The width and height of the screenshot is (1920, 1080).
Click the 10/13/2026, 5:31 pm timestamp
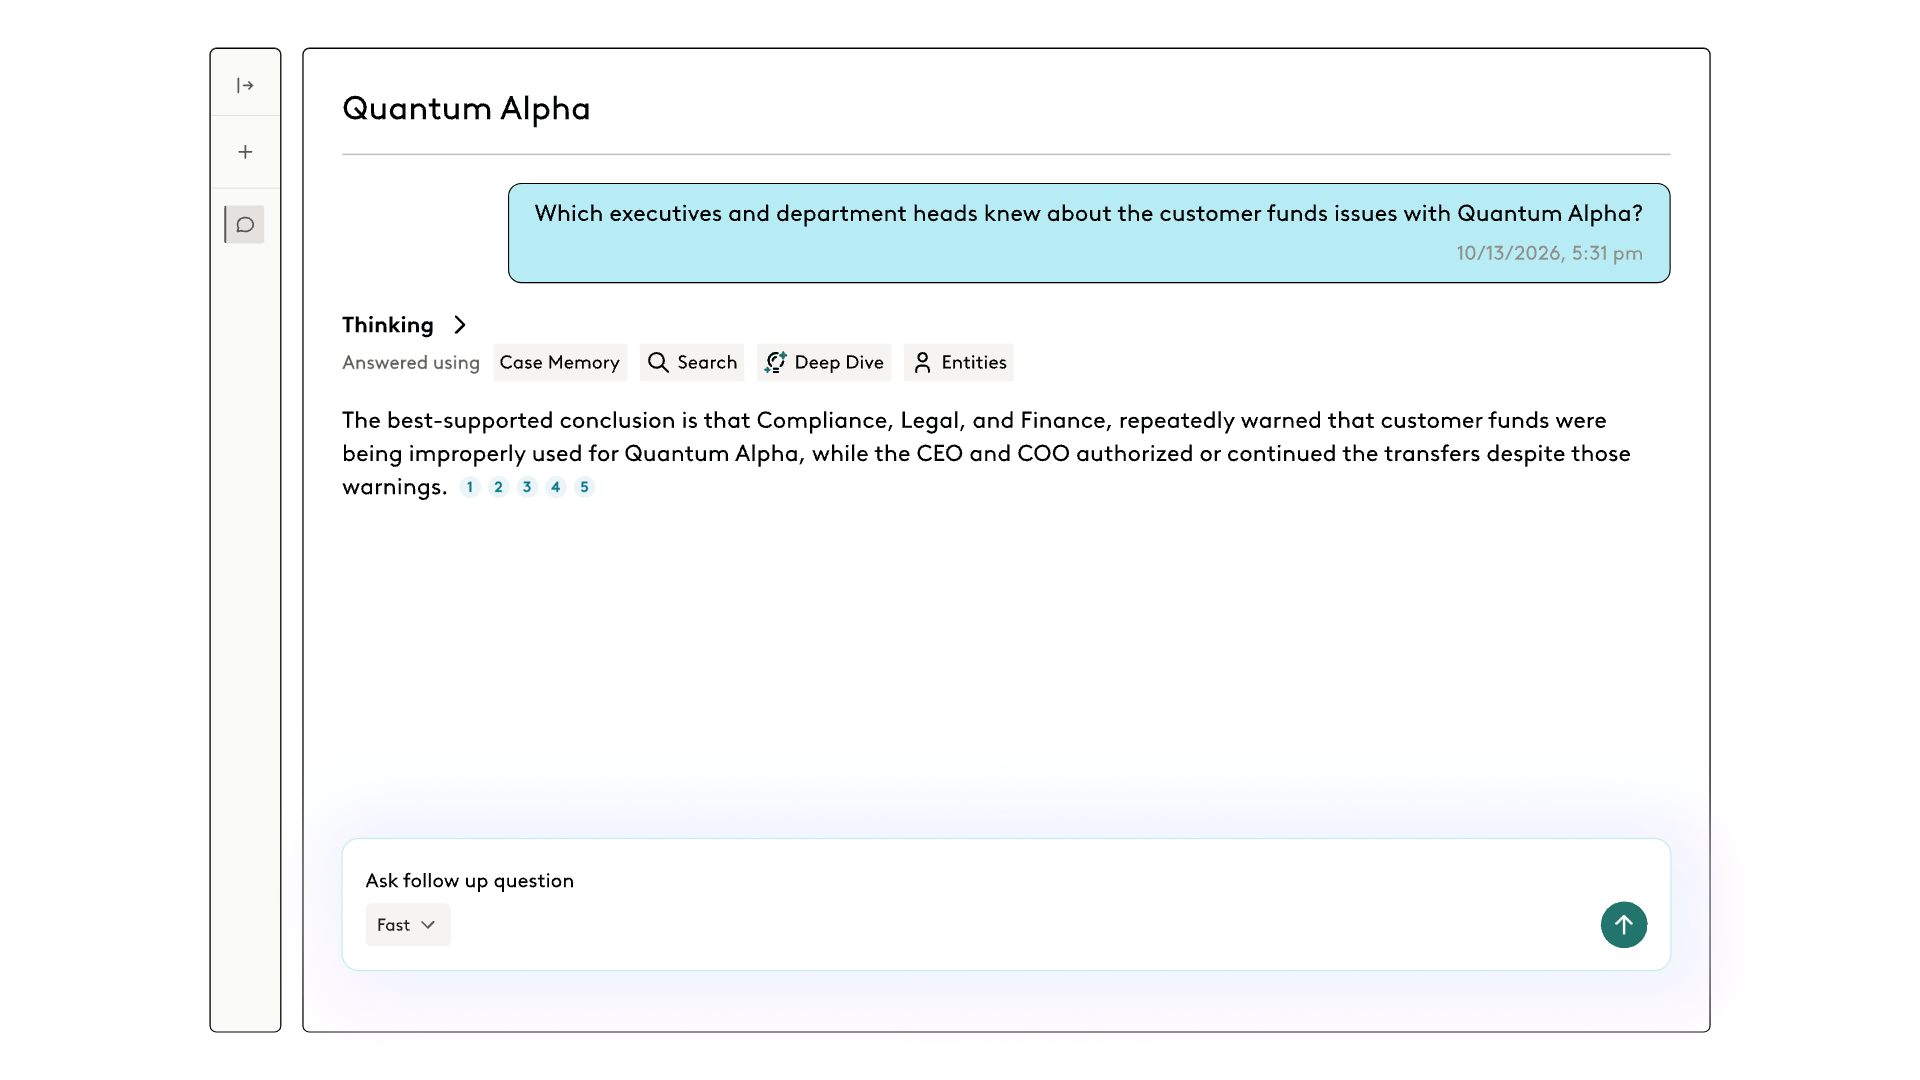coord(1549,253)
